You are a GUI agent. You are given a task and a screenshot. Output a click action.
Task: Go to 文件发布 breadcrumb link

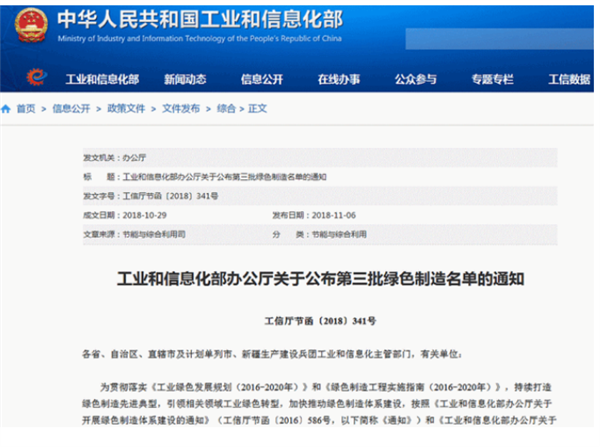(181, 108)
